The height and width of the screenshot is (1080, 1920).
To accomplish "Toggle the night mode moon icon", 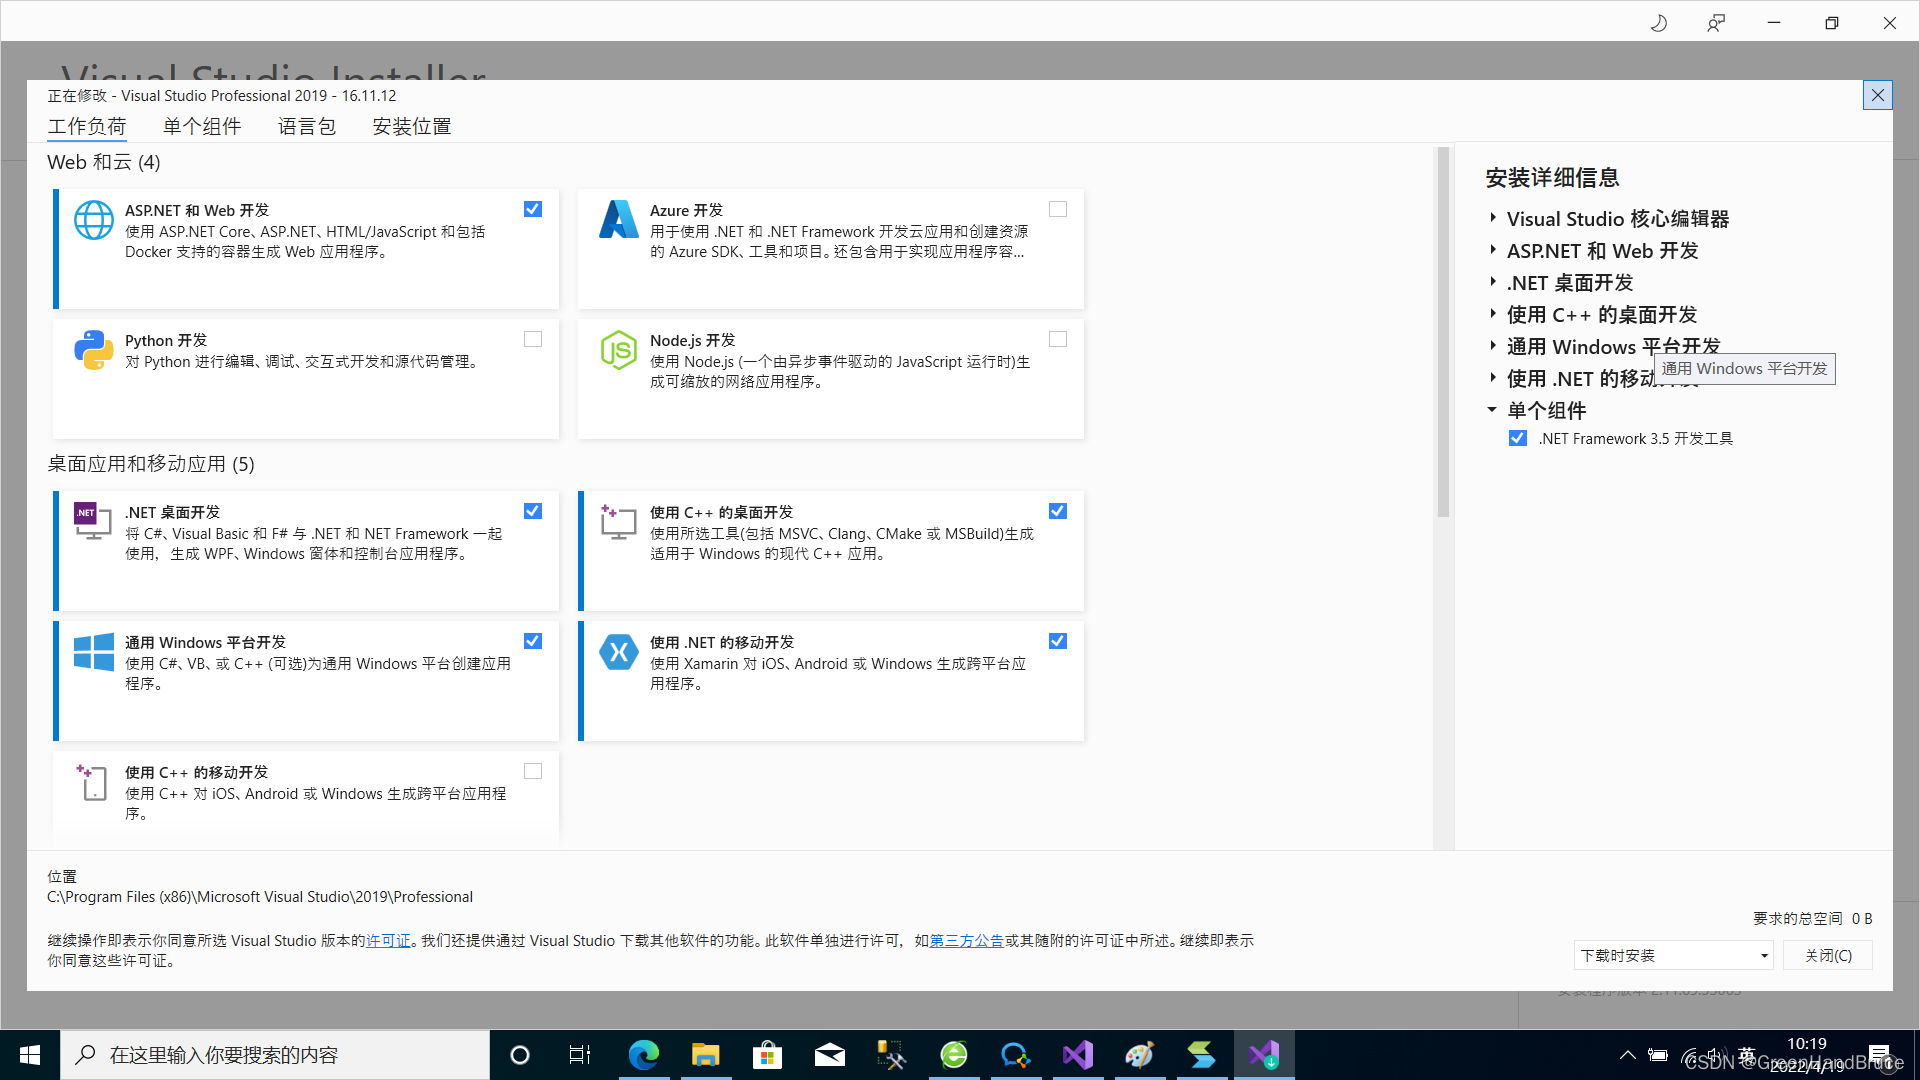I will click(1659, 23).
